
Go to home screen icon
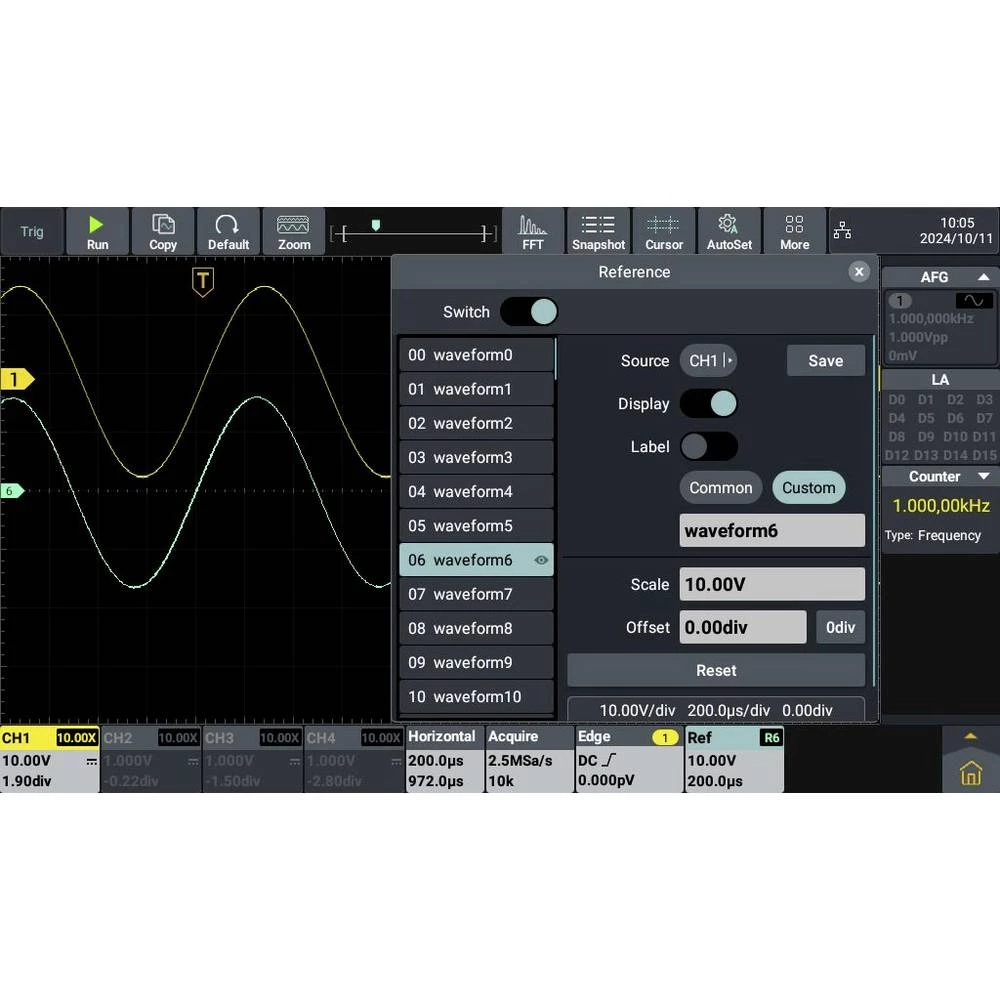click(970, 772)
